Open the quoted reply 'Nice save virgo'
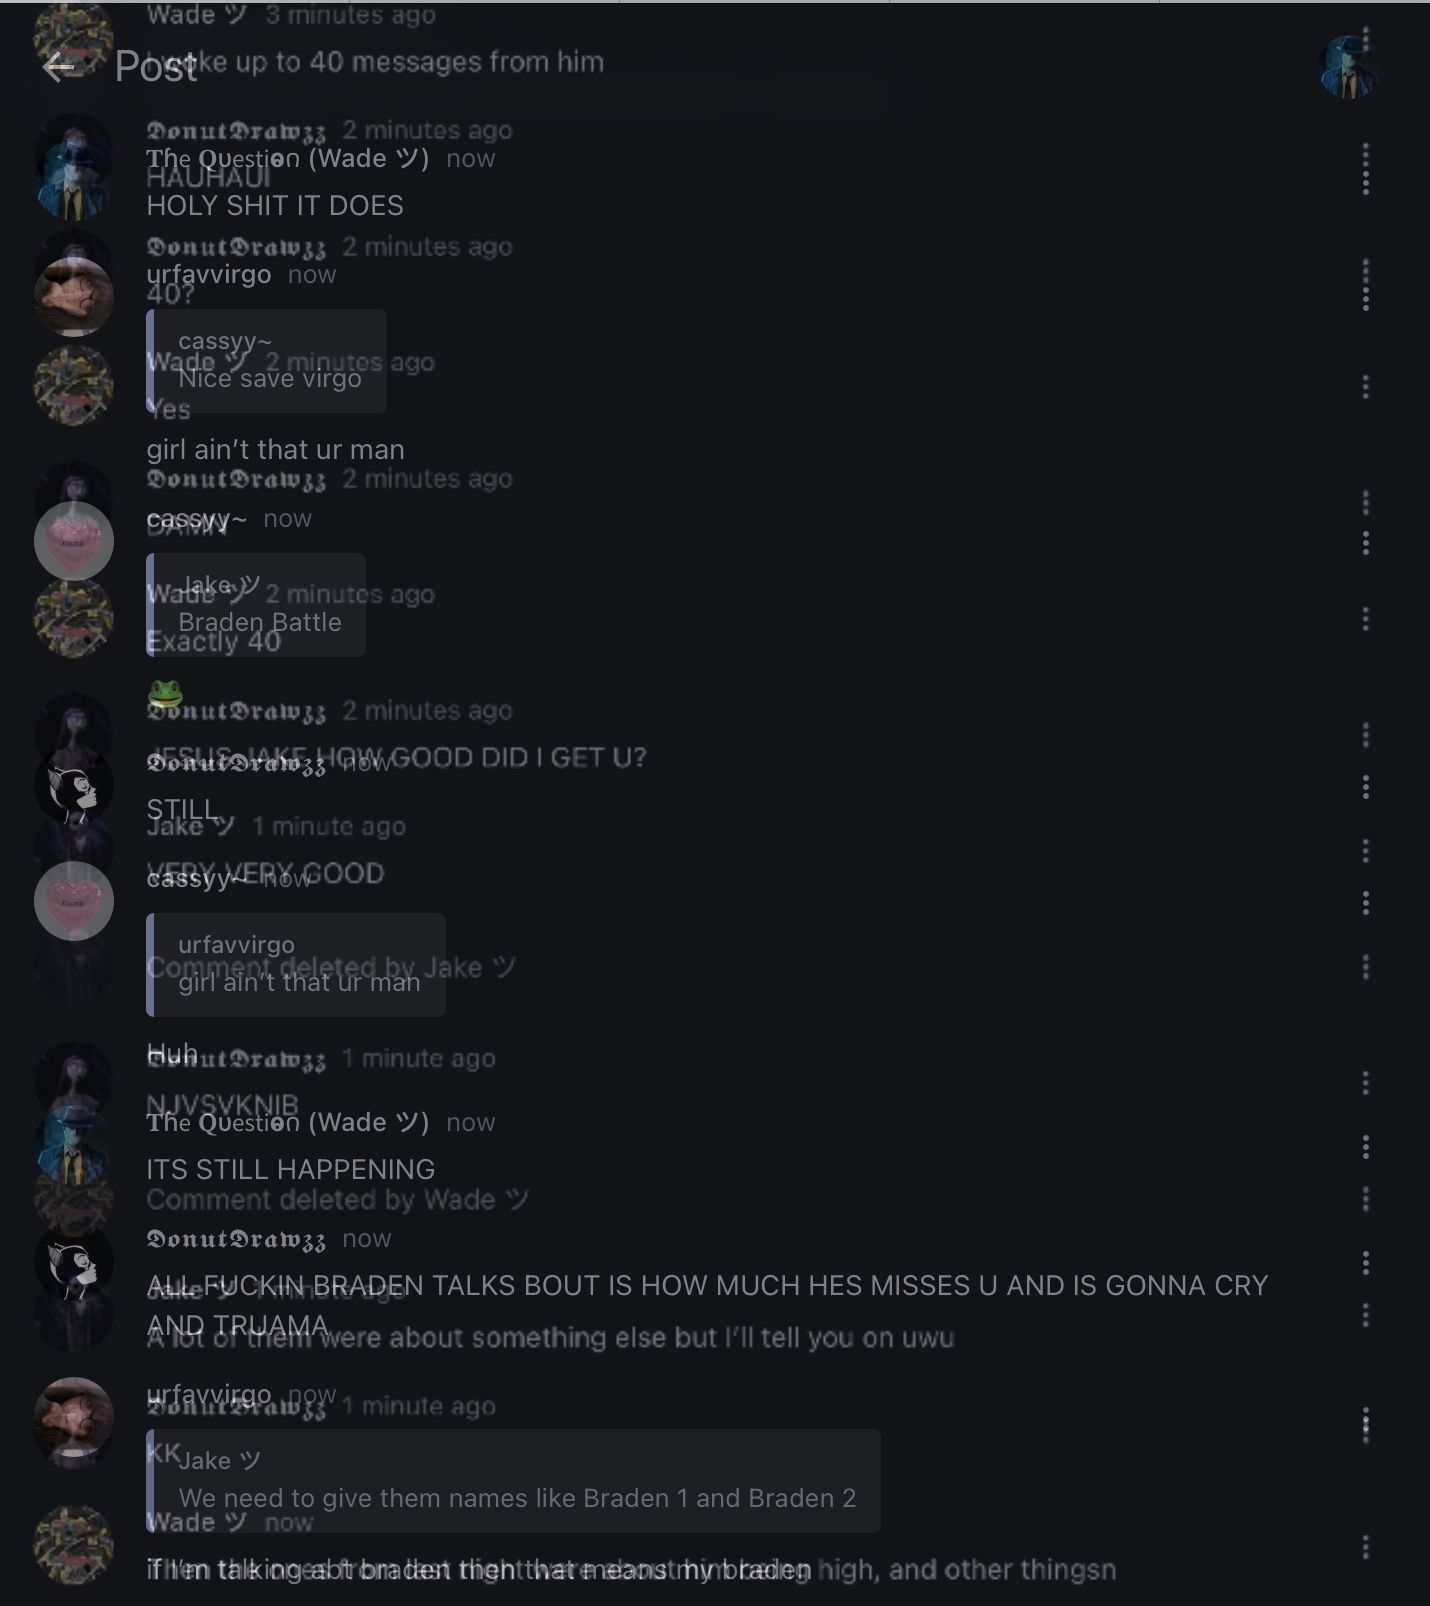The height and width of the screenshot is (1606, 1430). pos(267,361)
